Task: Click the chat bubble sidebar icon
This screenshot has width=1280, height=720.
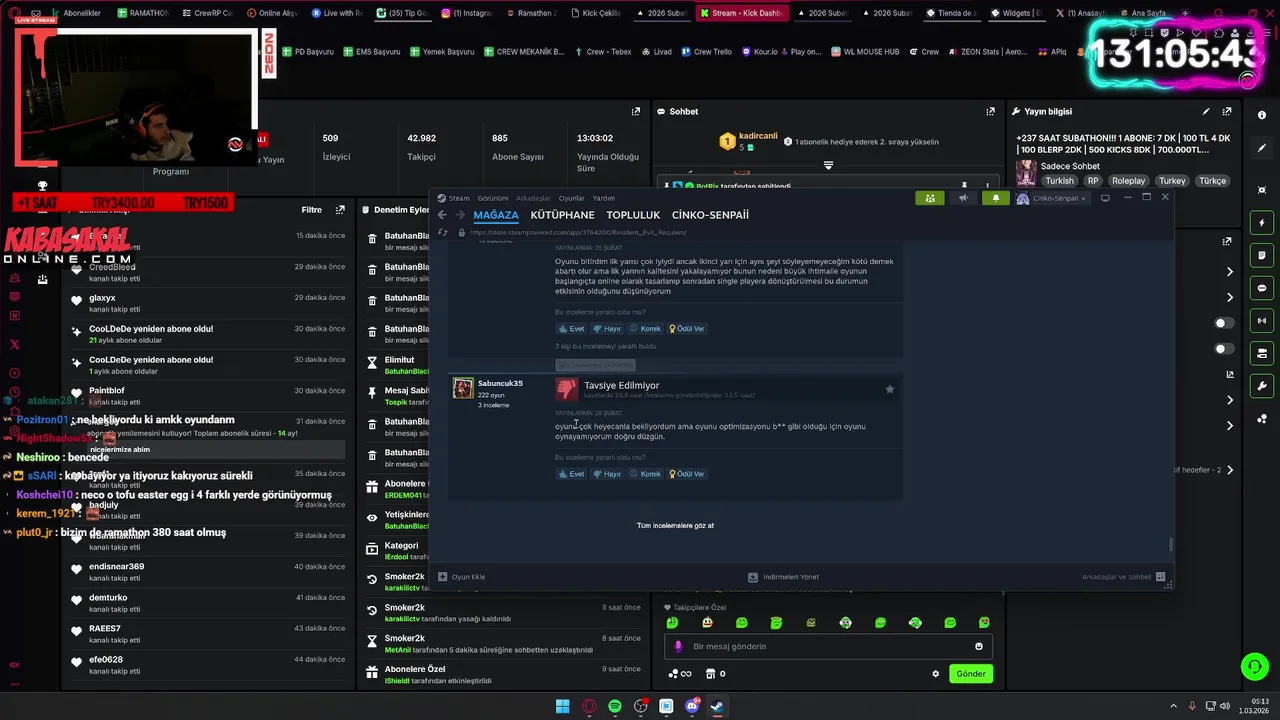Action: [x=1262, y=288]
